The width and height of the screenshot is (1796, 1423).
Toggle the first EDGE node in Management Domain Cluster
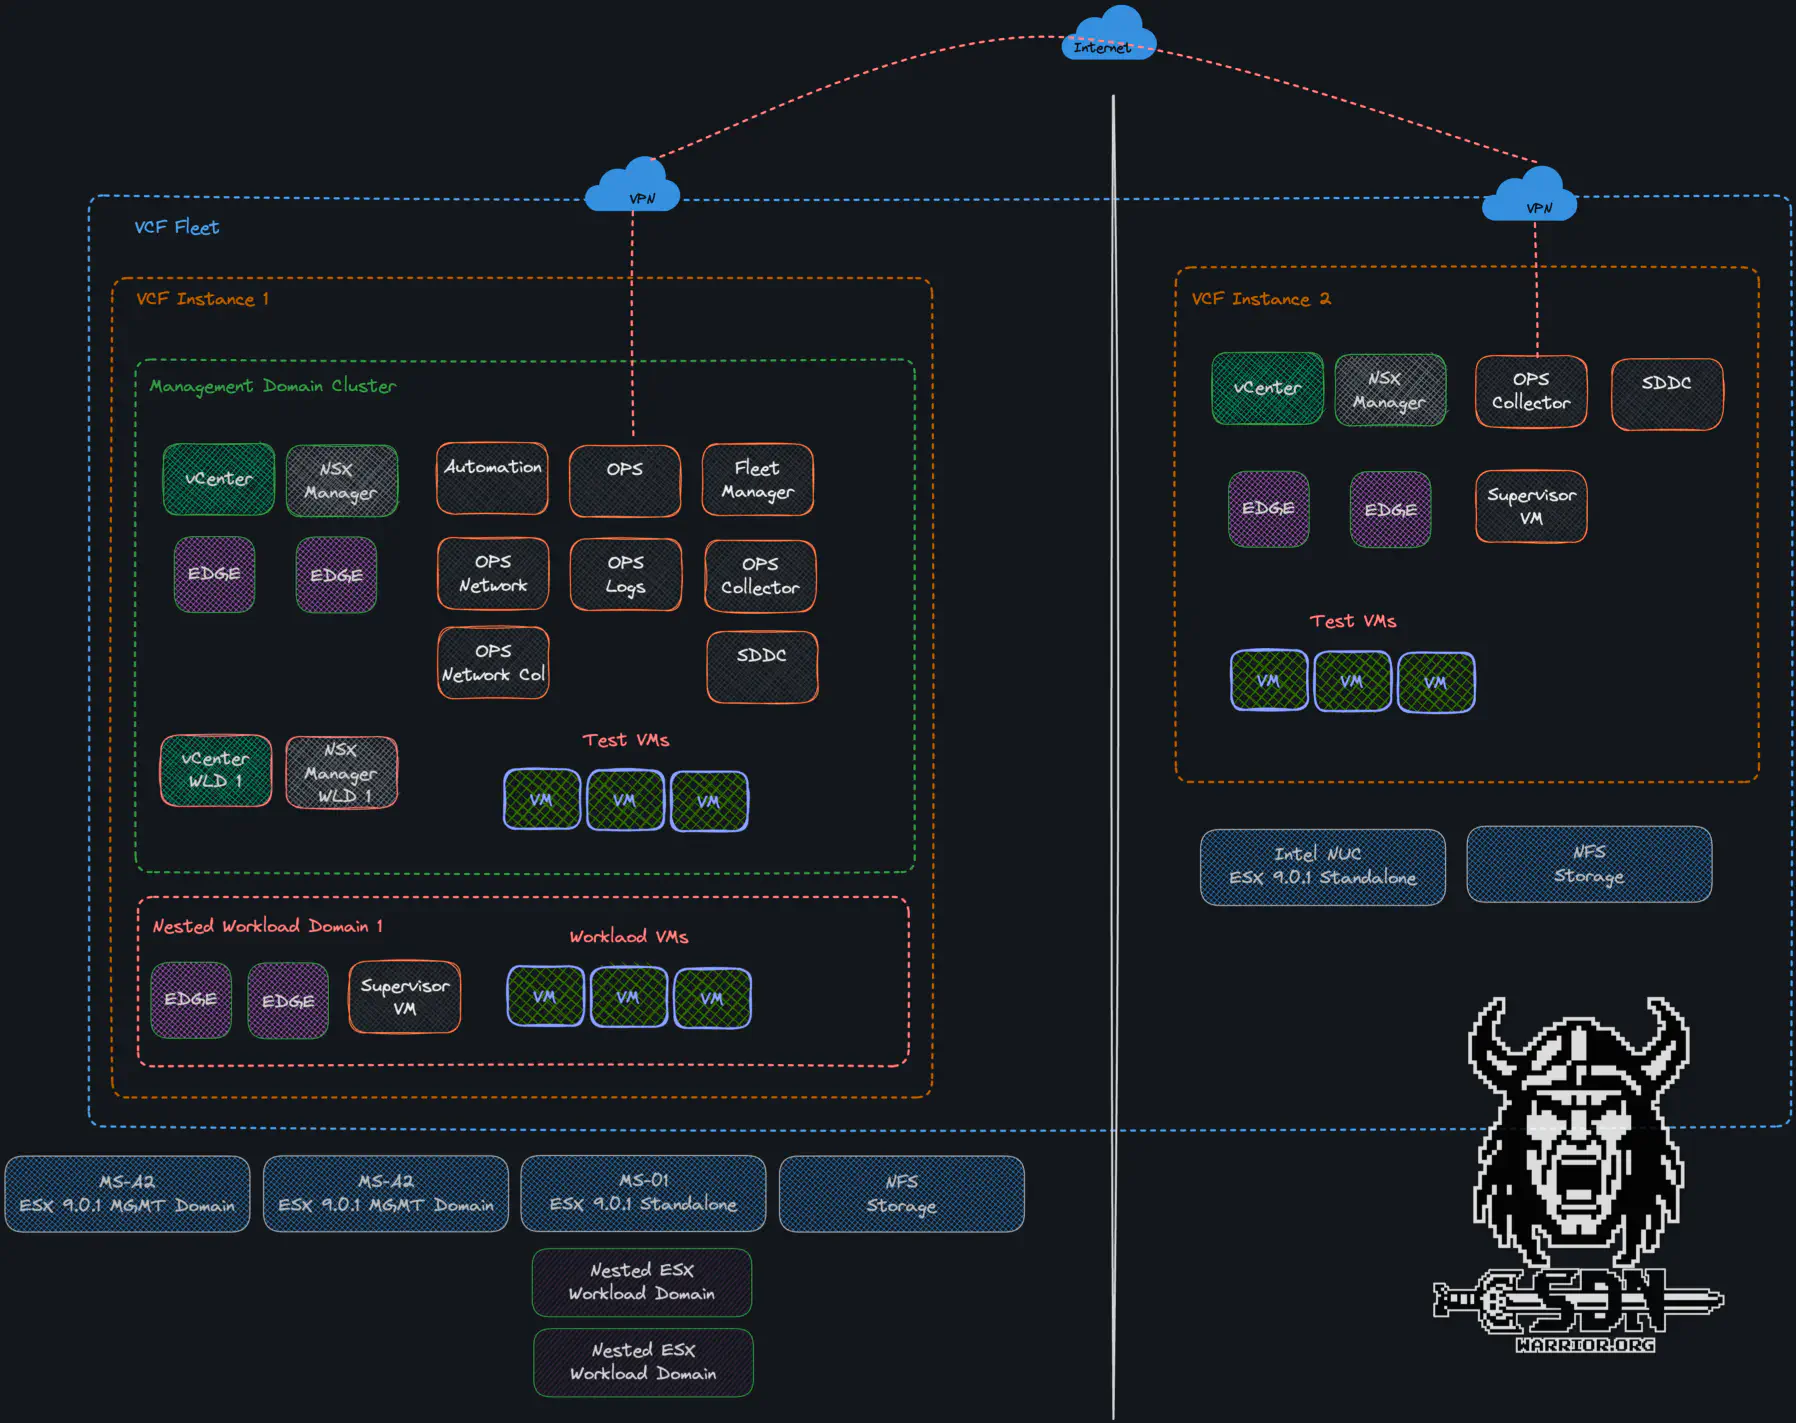point(214,574)
